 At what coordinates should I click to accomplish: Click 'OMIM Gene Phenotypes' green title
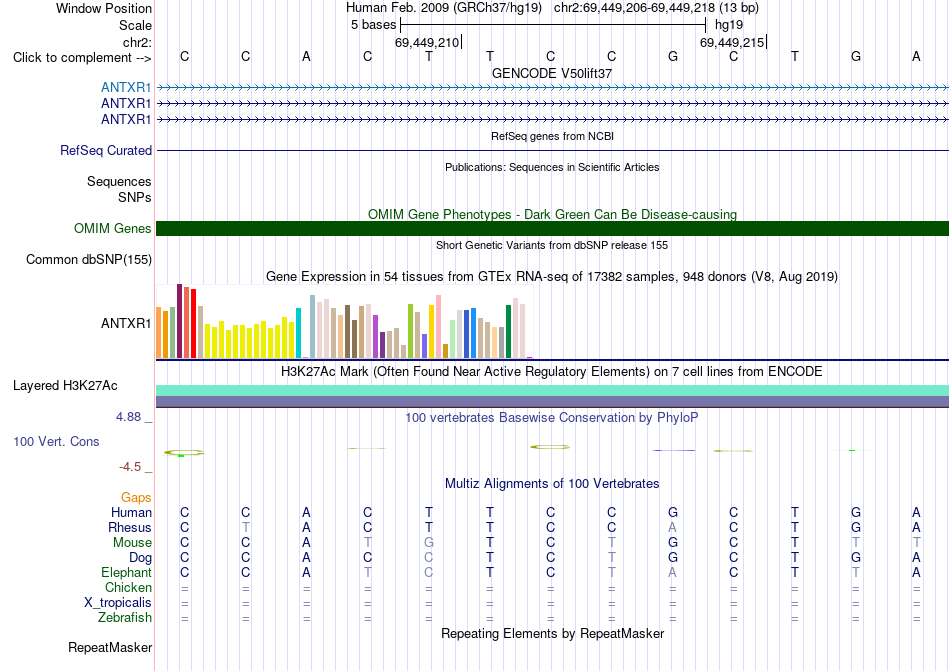[553, 214]
